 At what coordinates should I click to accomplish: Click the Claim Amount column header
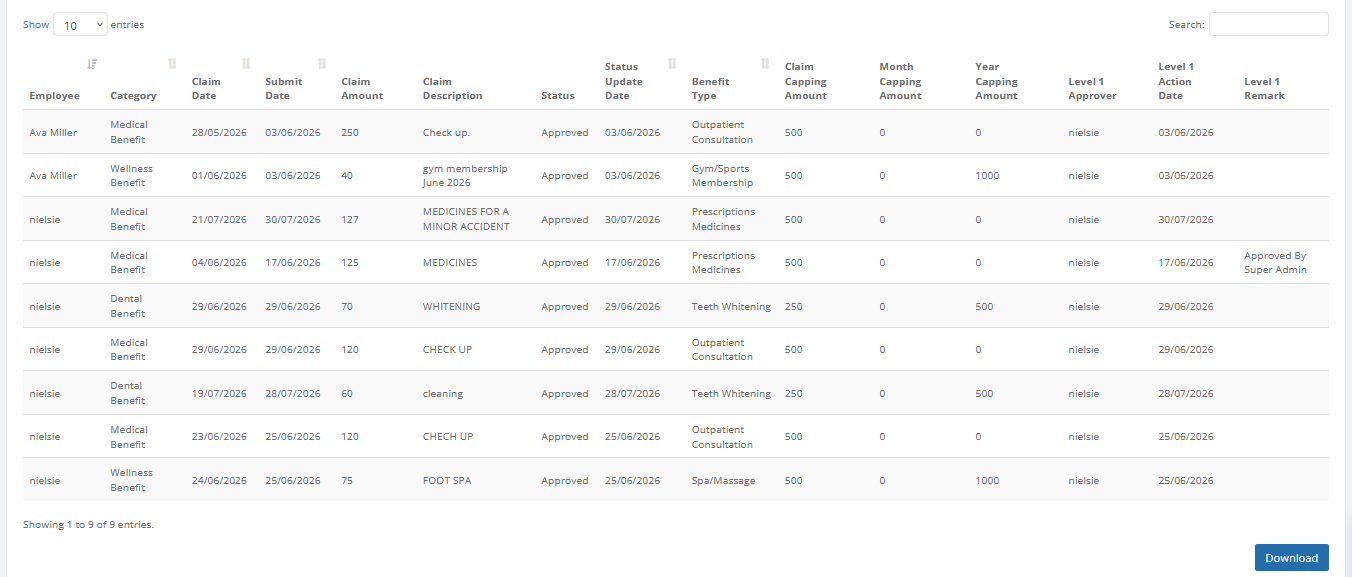362,89
